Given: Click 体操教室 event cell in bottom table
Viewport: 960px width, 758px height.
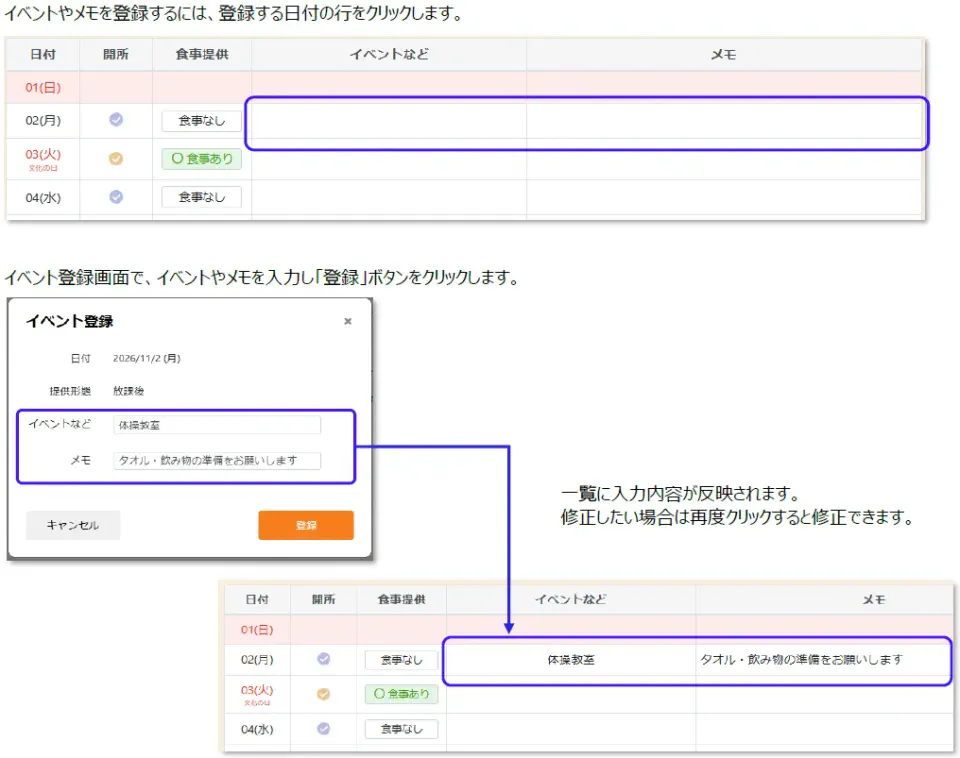Looking at the screenshot, I should (571, 659).
